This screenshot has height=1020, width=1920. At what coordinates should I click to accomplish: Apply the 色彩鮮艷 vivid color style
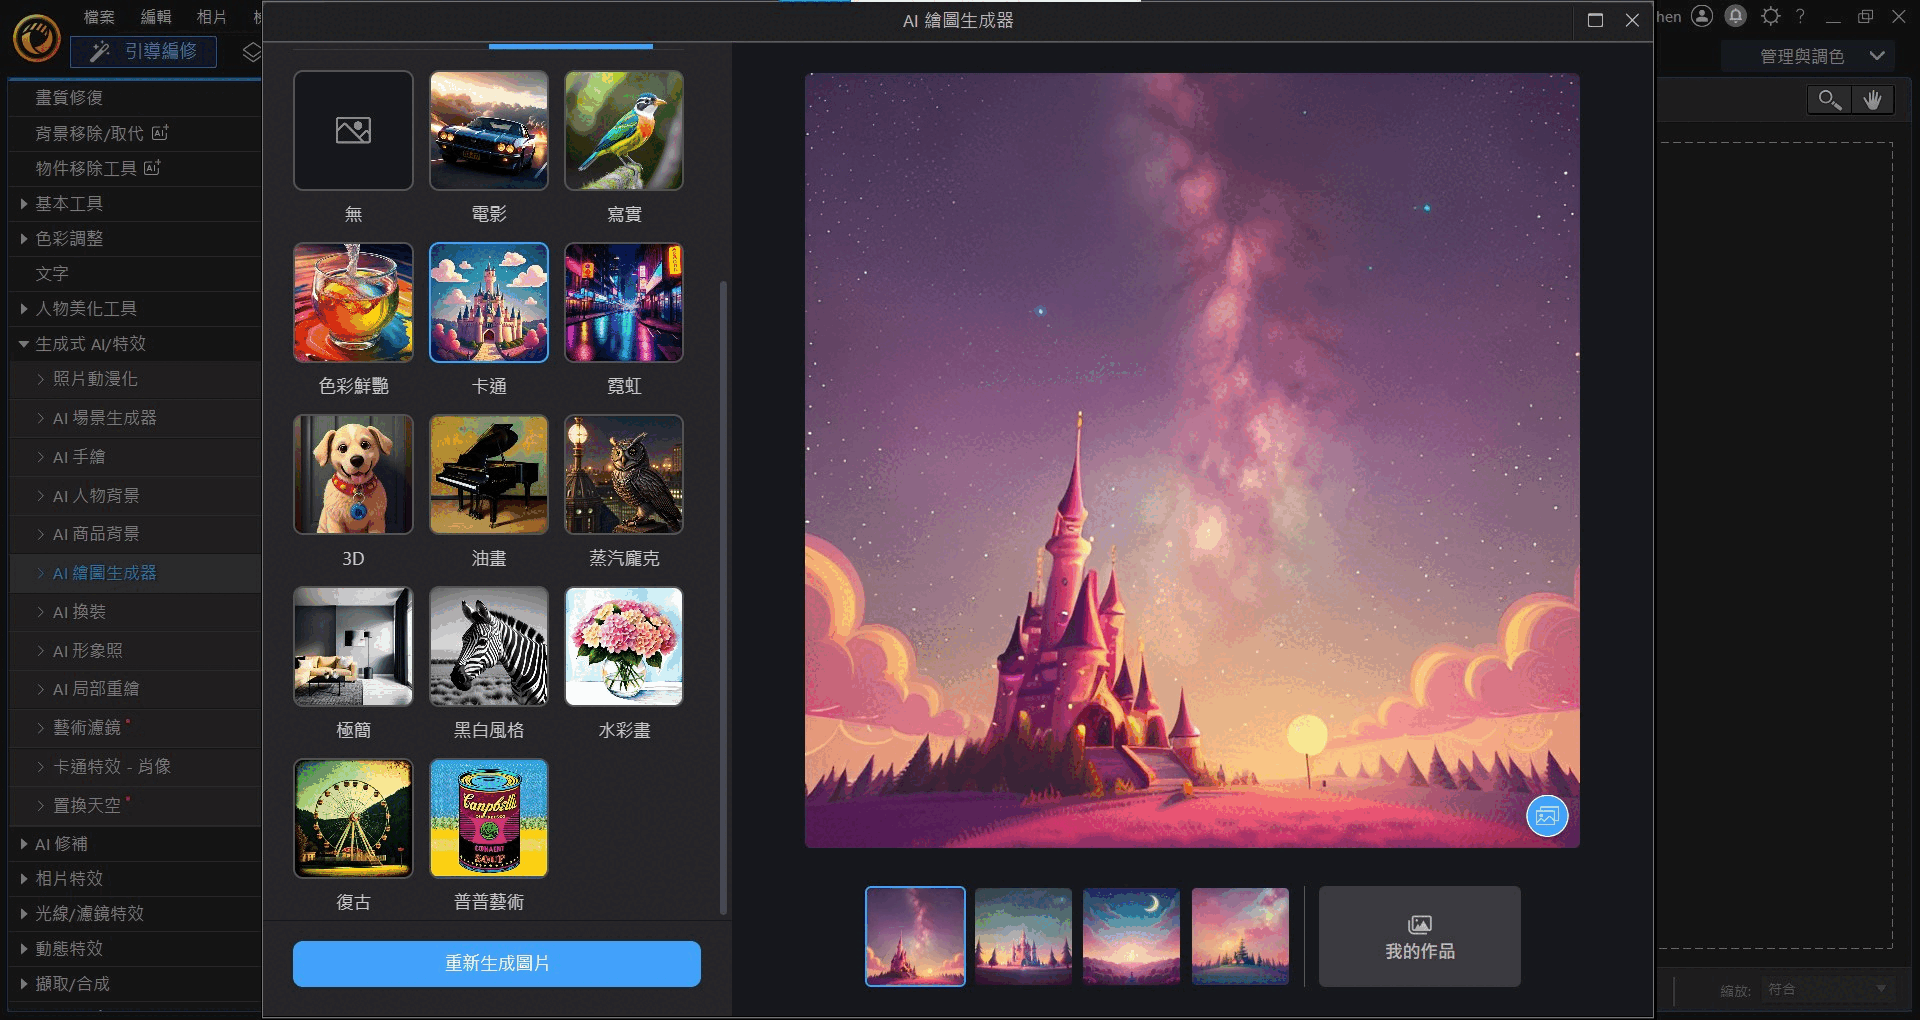(353, 302)
